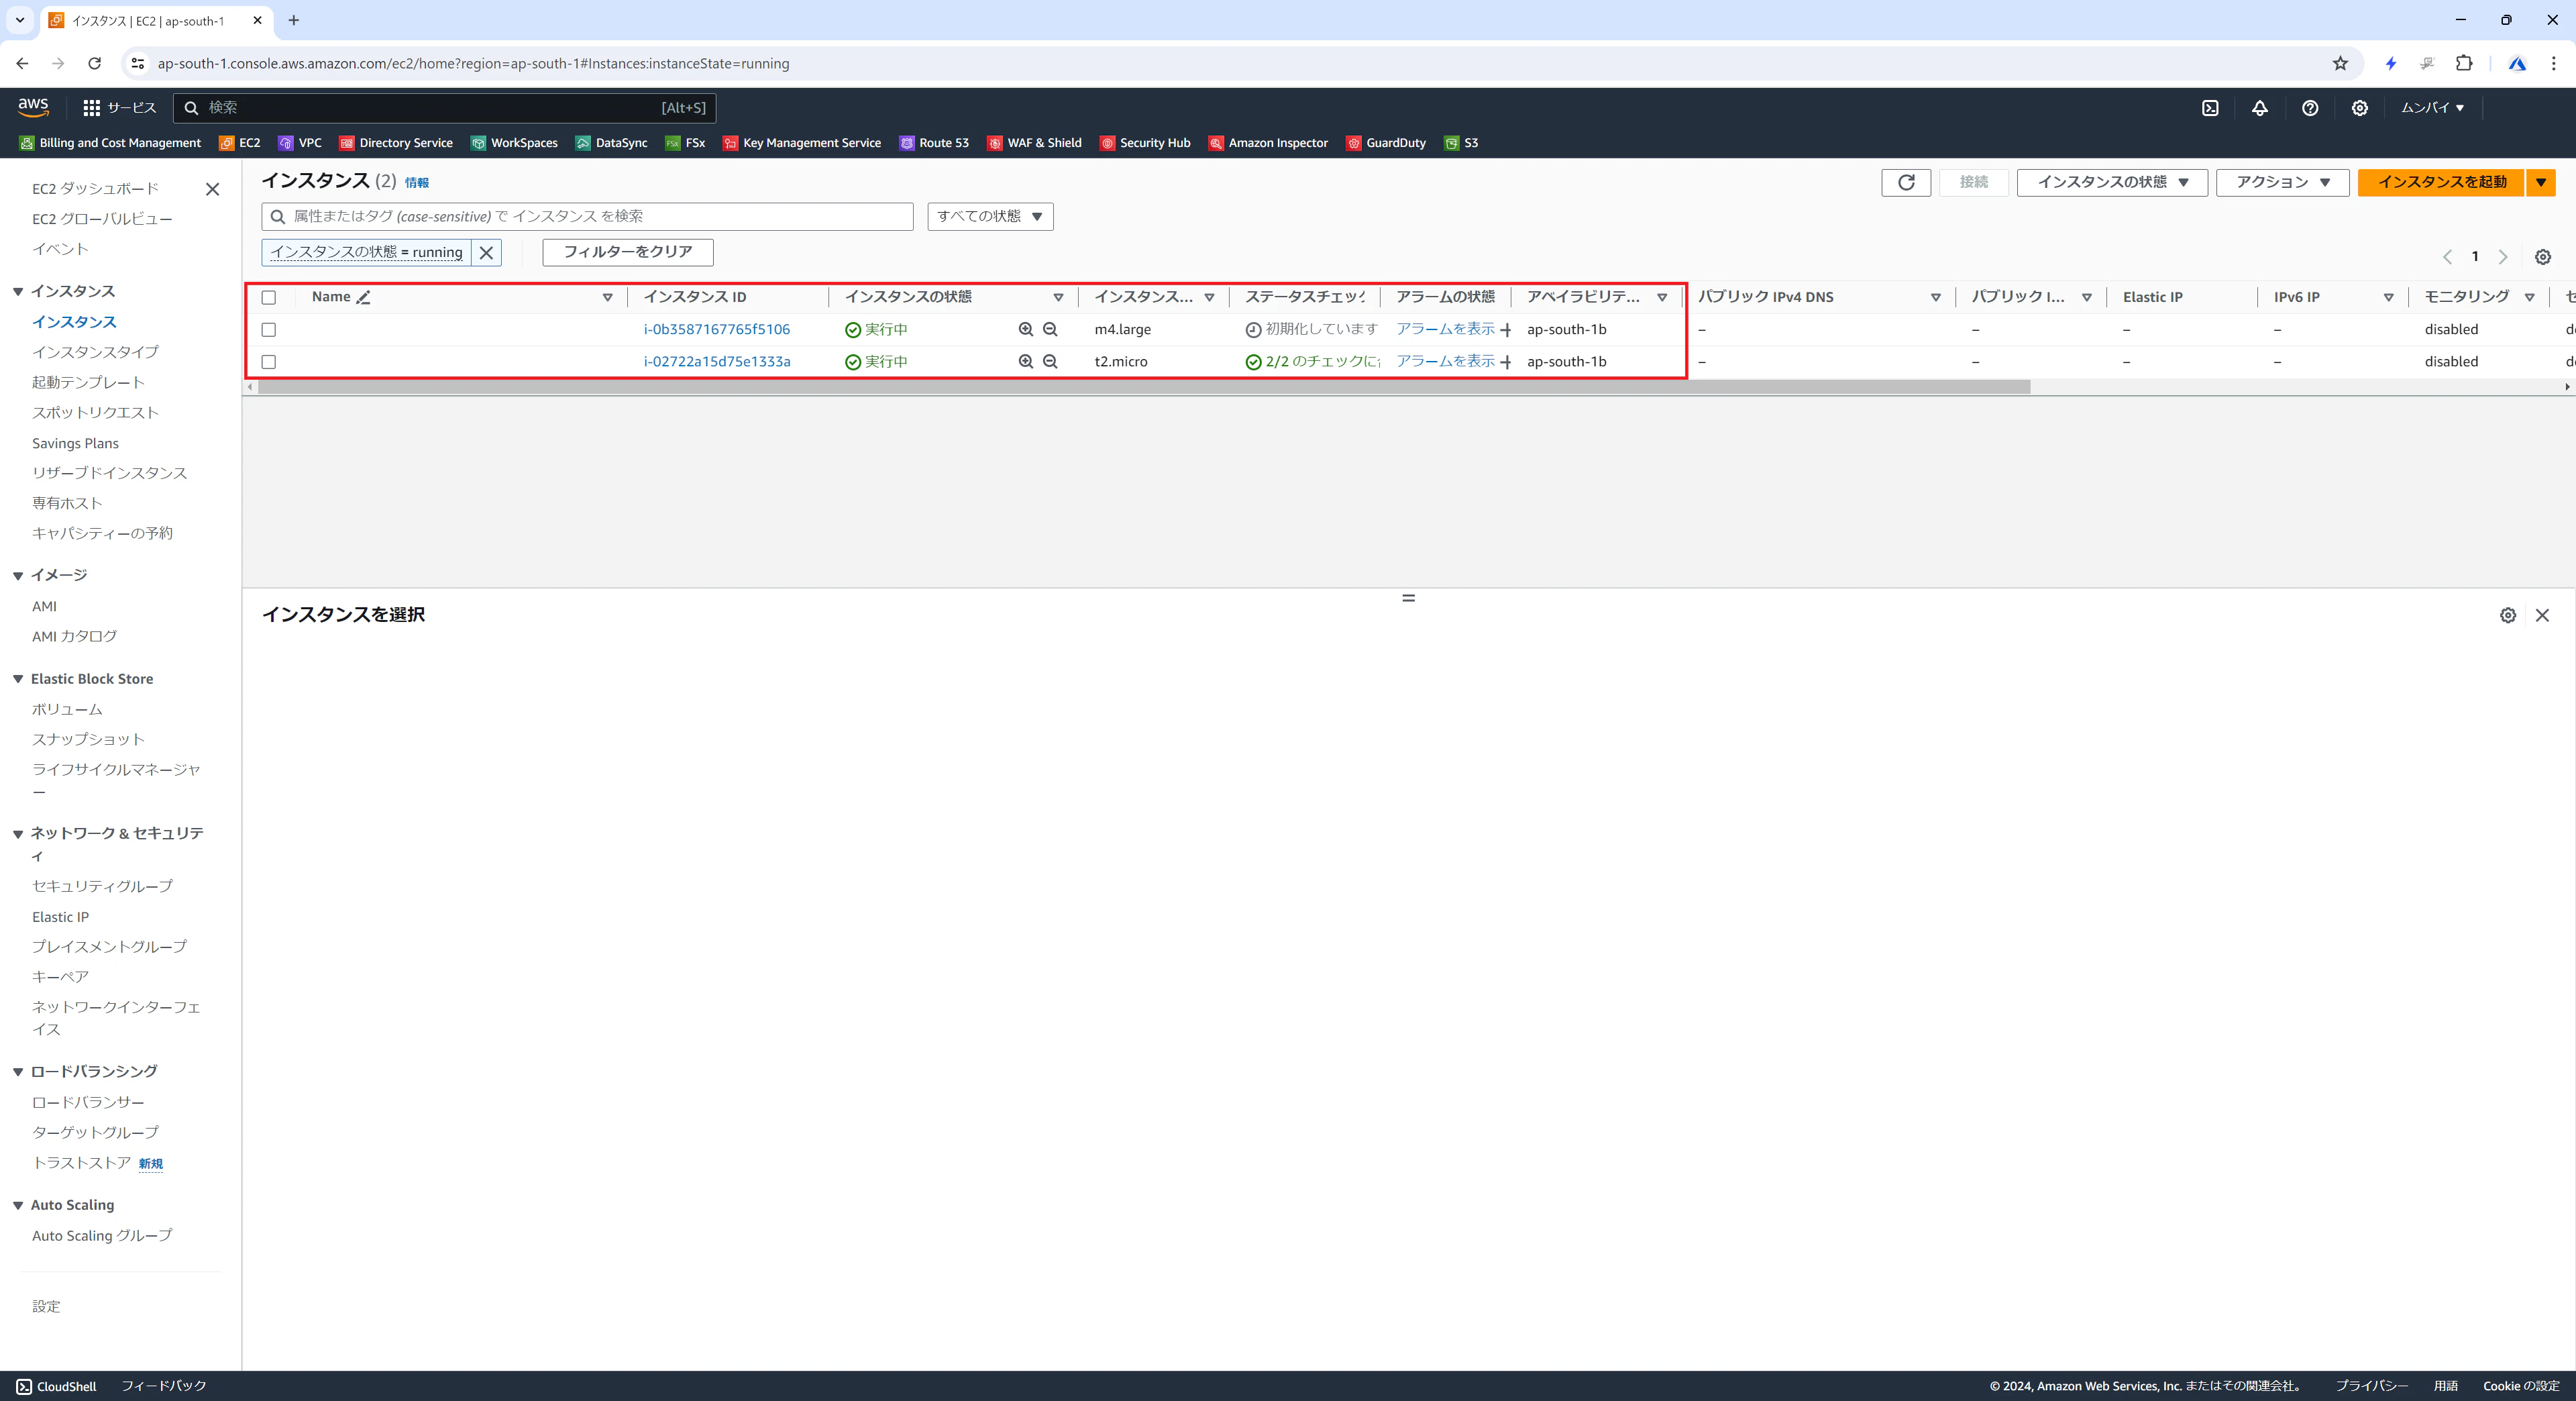Open instance link i-02722a15d75e1333a

(x=717, y=361)
